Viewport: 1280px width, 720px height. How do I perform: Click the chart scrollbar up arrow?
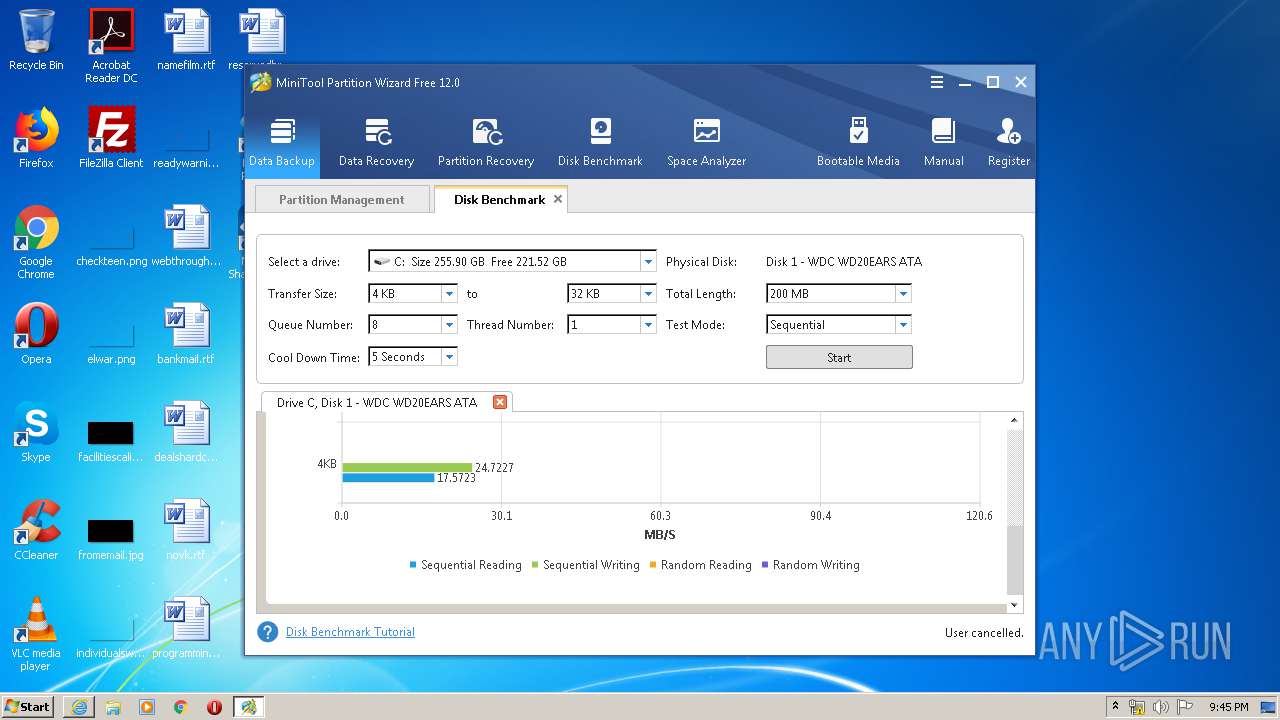pyautogui.click(x=1015, y=421)
